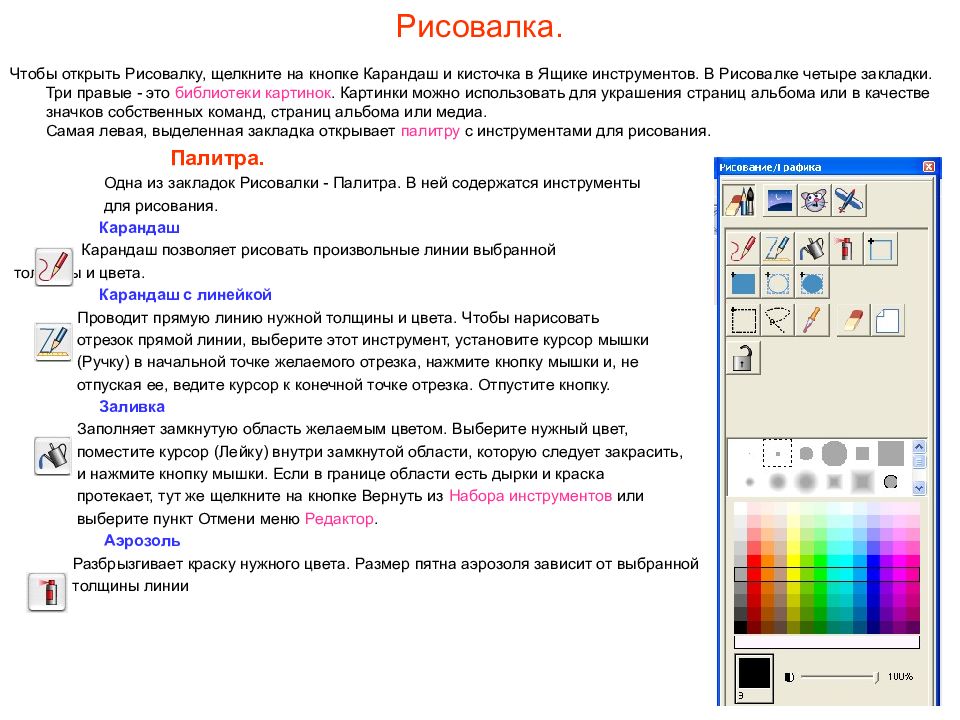The height and width of the screenshot is (720, 960).
Task: Activate the freeform lasso selection tool
Action: [777, 320]
